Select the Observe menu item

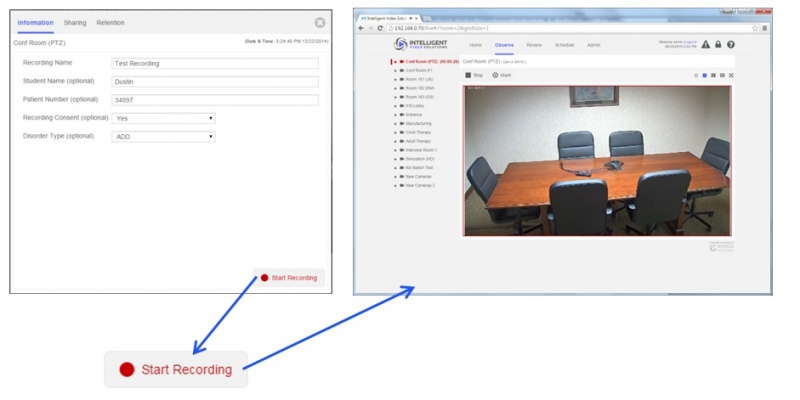(504, 45)
